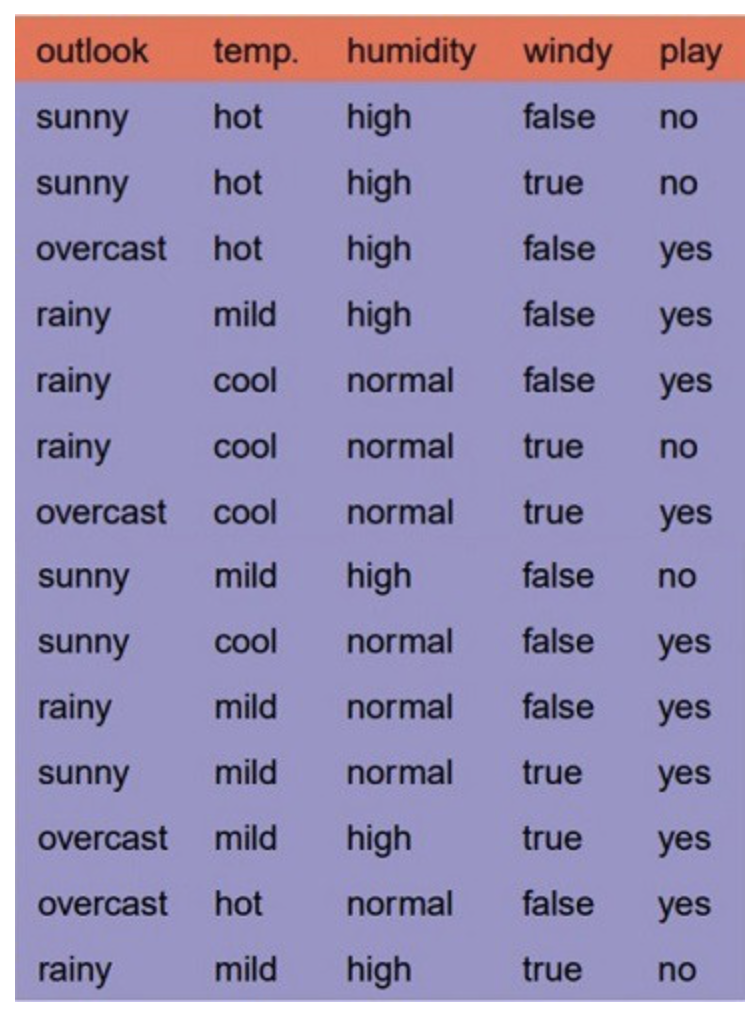
Task: Select 'sunny' in the sunny, hot, false row
Action: coord(82,119)
